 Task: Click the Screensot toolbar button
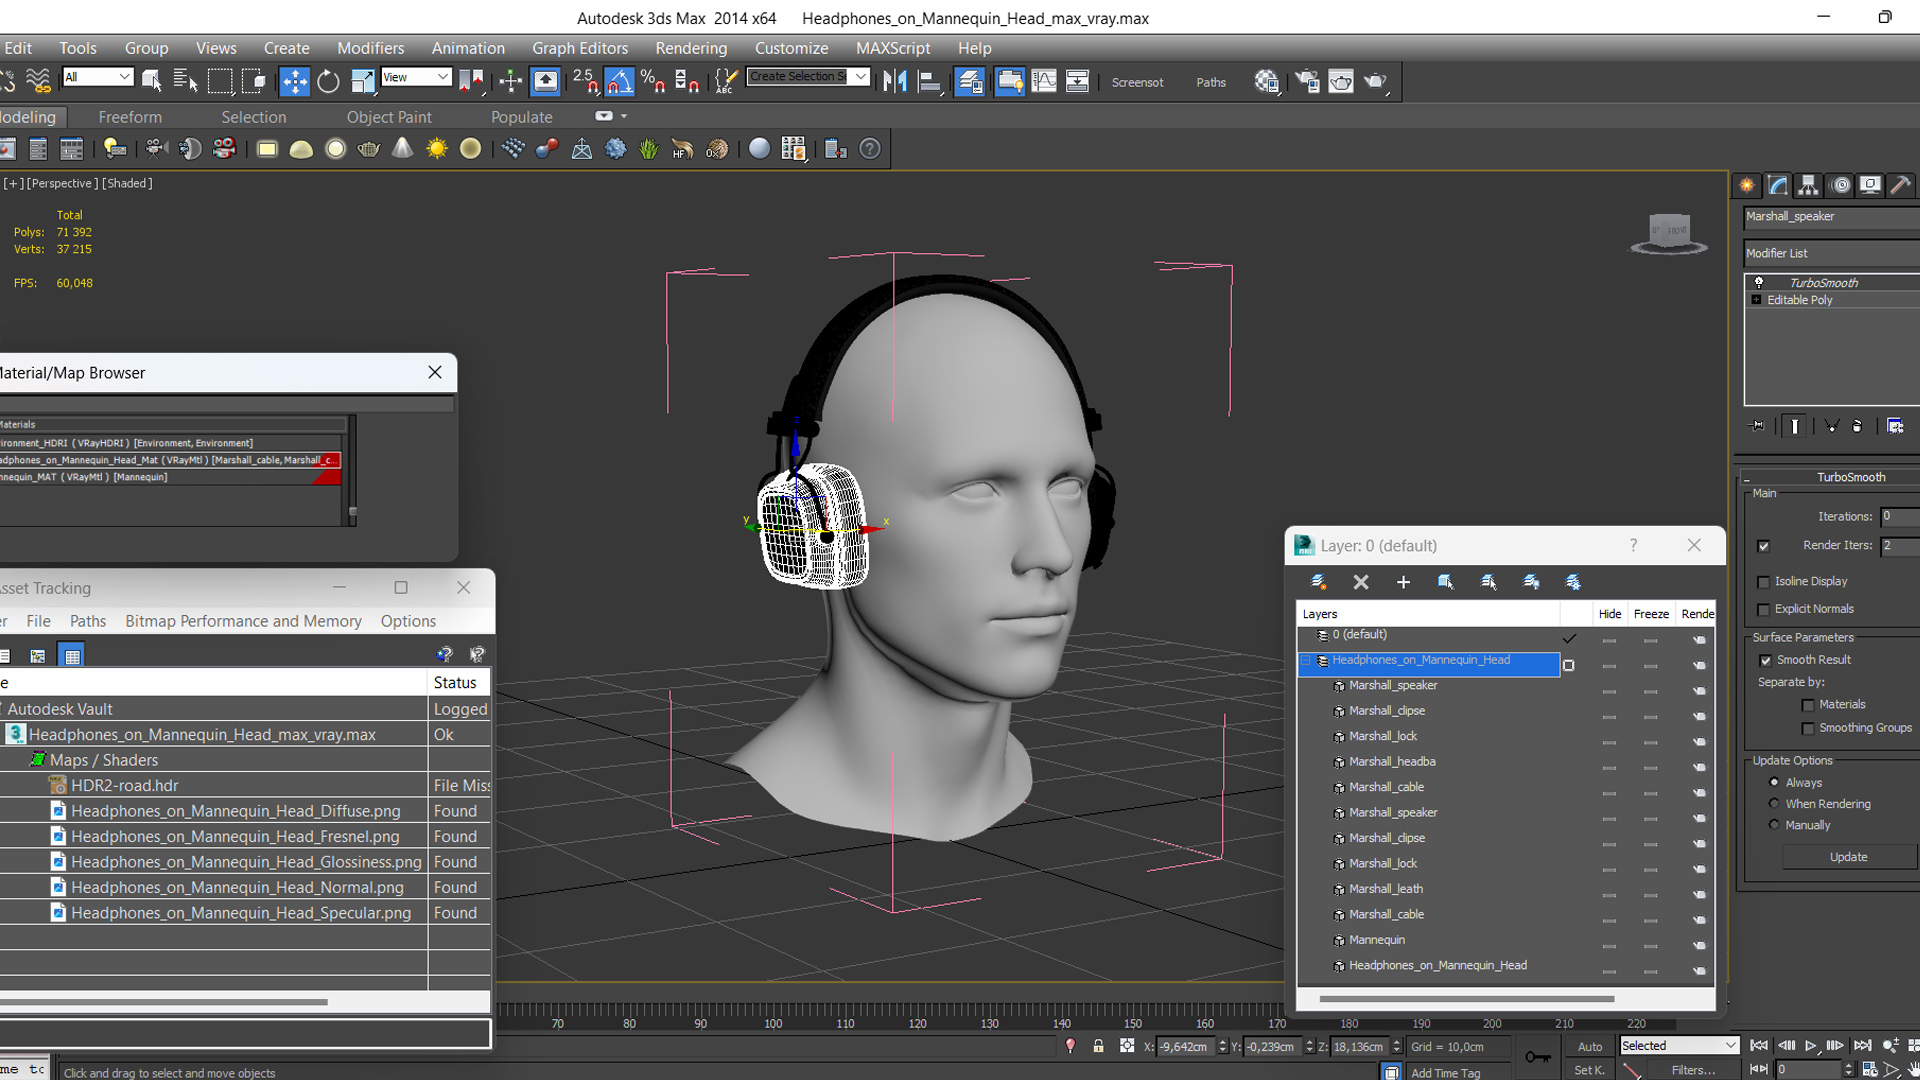[x=1137, y=82]
